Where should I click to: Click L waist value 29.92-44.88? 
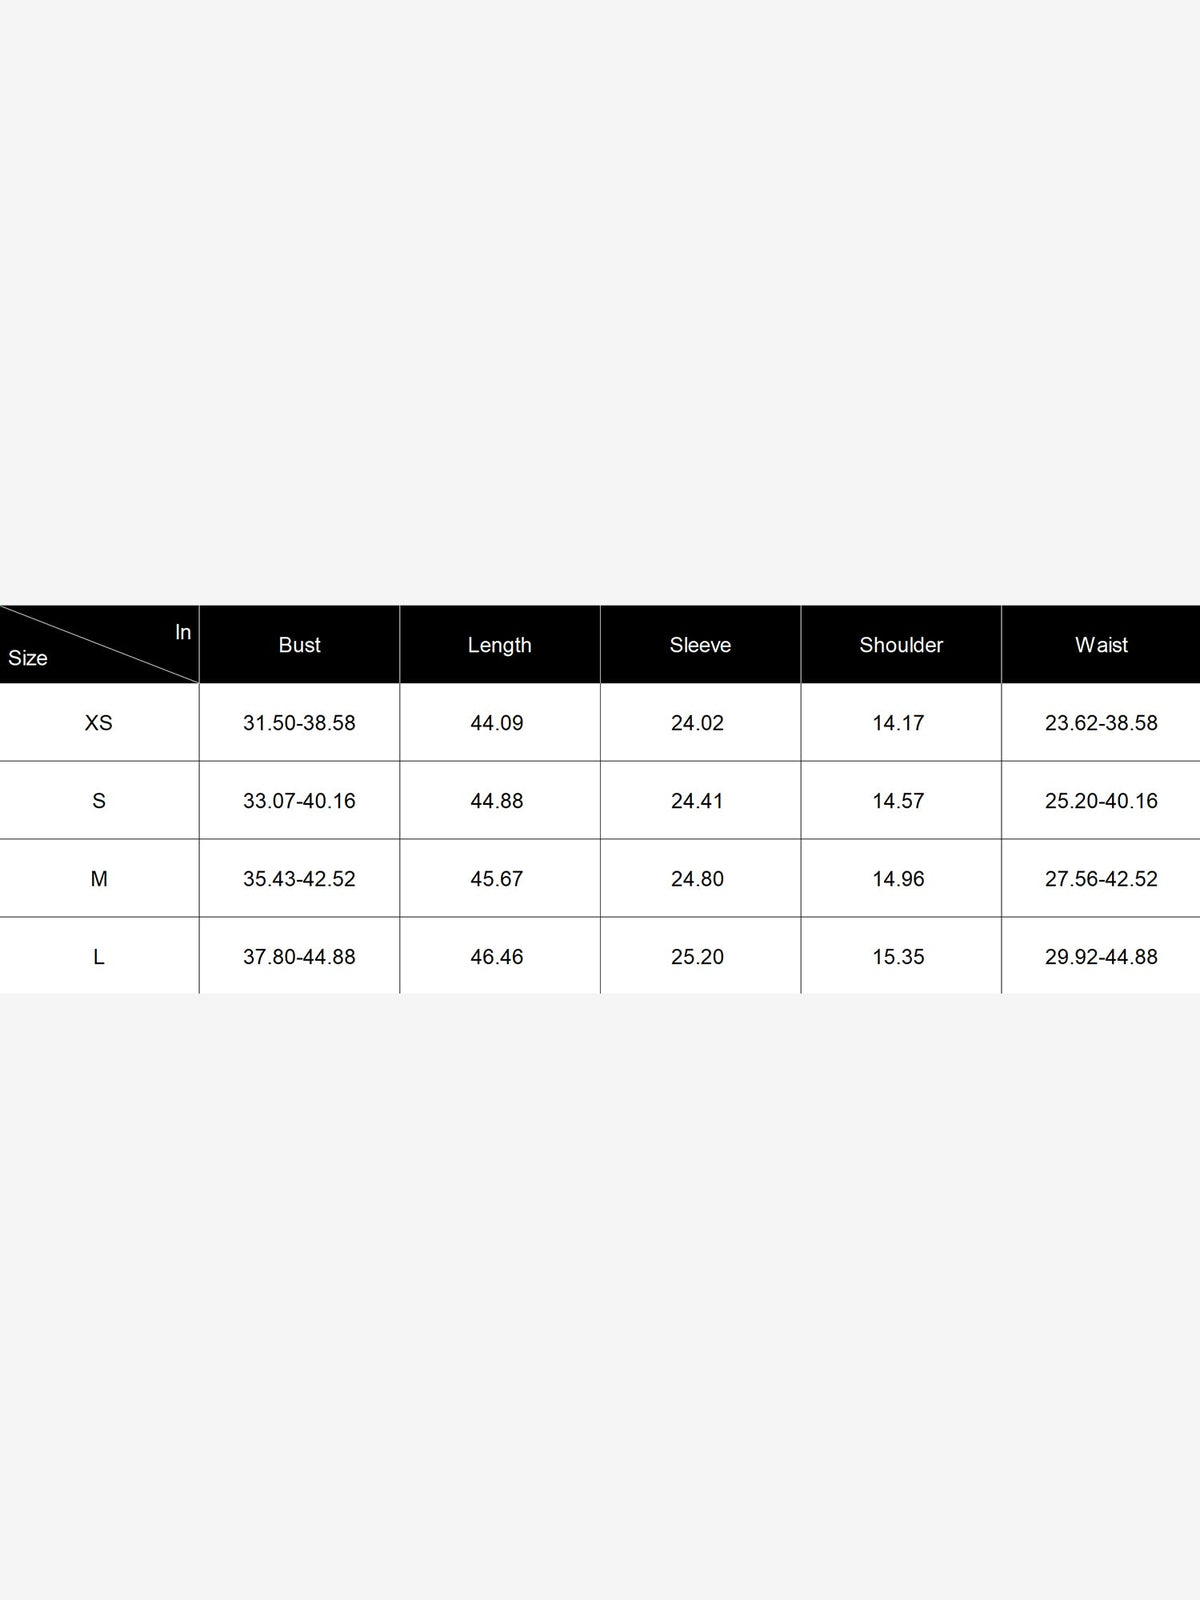click(x=1101, y=956)
